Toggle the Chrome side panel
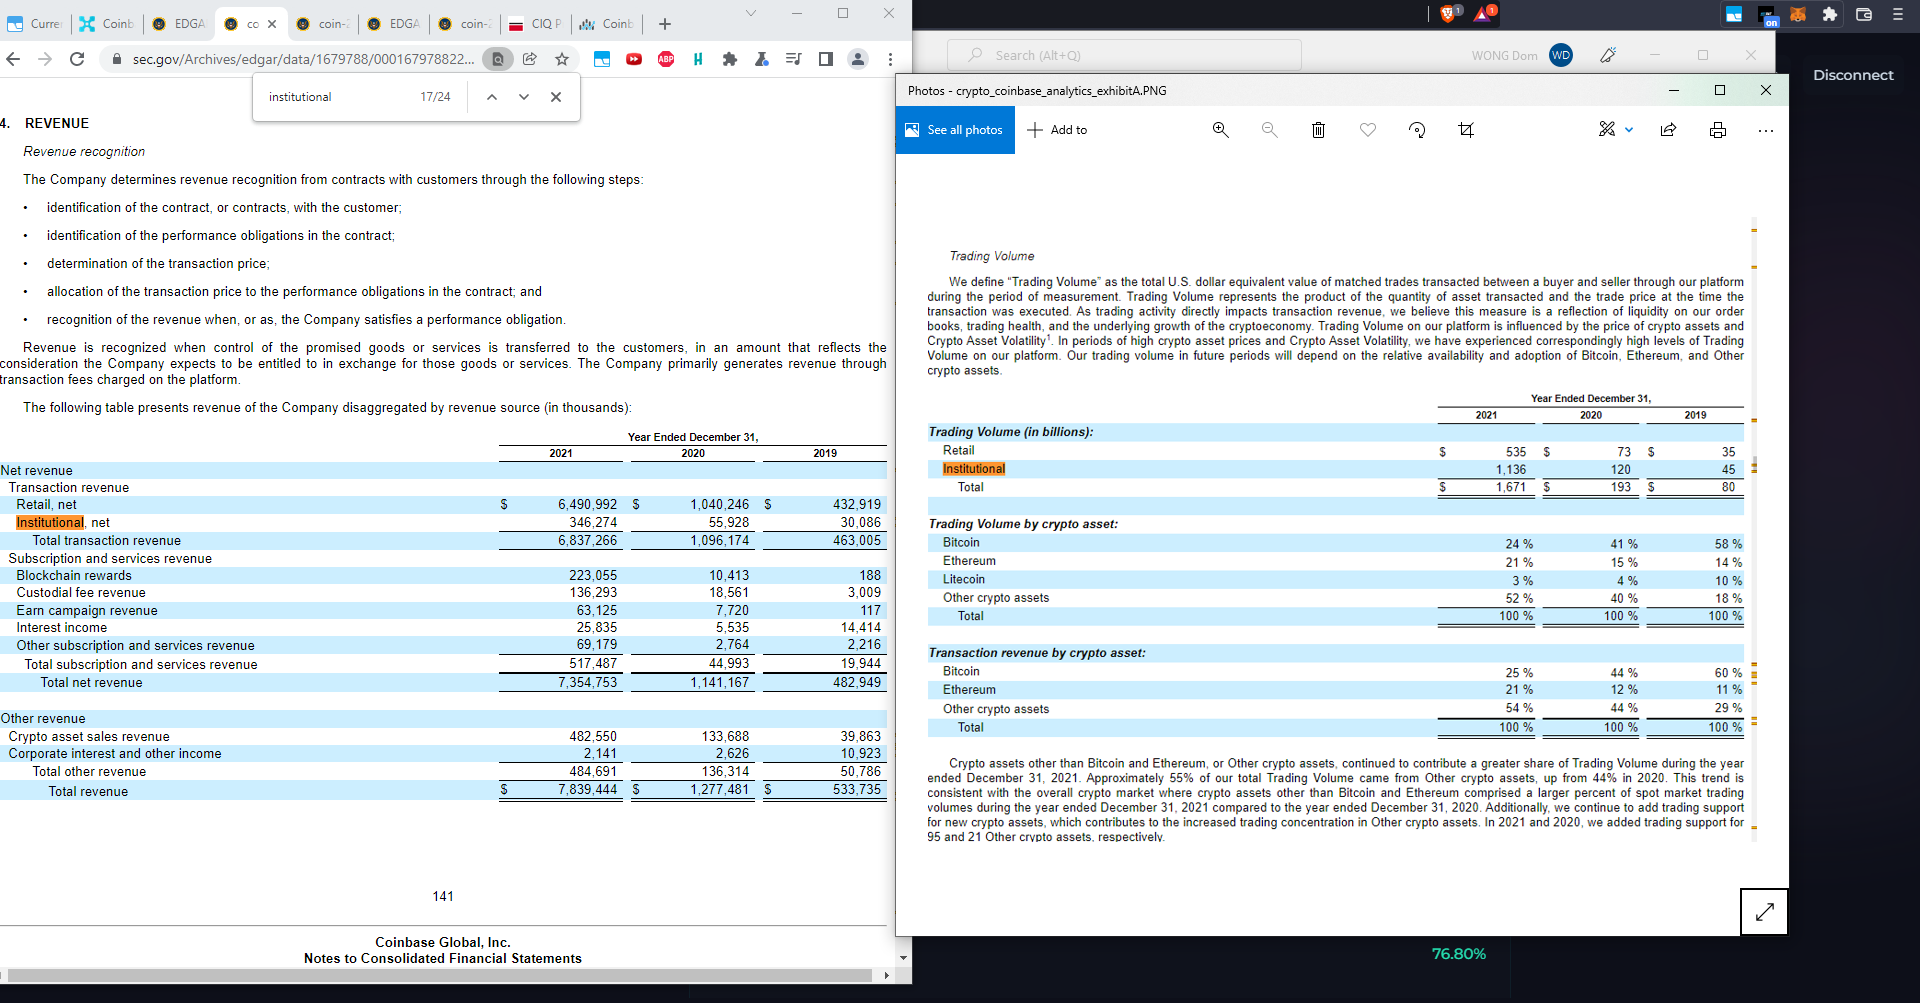Screen dimensions: 1920x1003 coord(825,59)
